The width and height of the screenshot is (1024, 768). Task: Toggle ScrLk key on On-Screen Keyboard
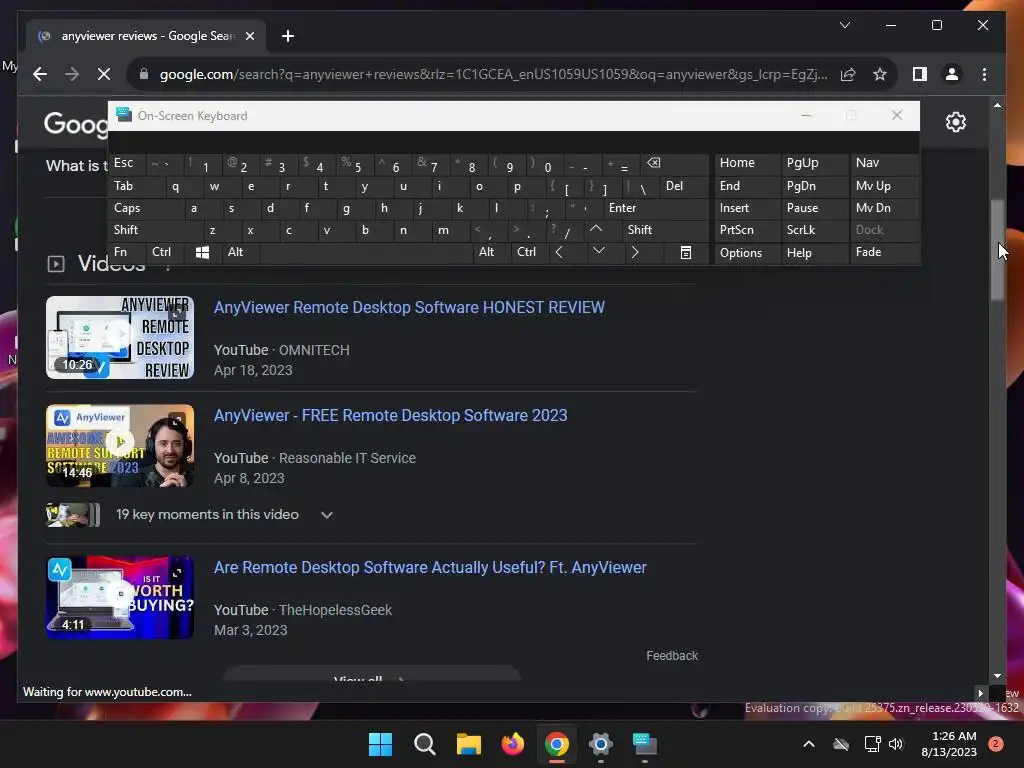click(814, 230)
